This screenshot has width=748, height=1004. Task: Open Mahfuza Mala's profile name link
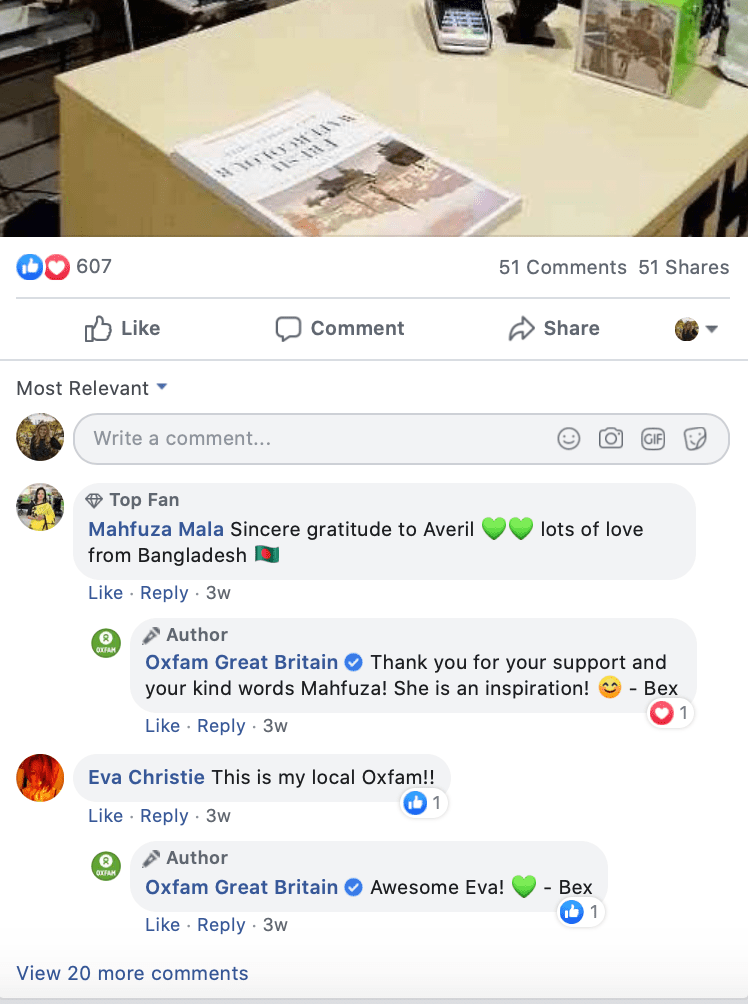156,529
